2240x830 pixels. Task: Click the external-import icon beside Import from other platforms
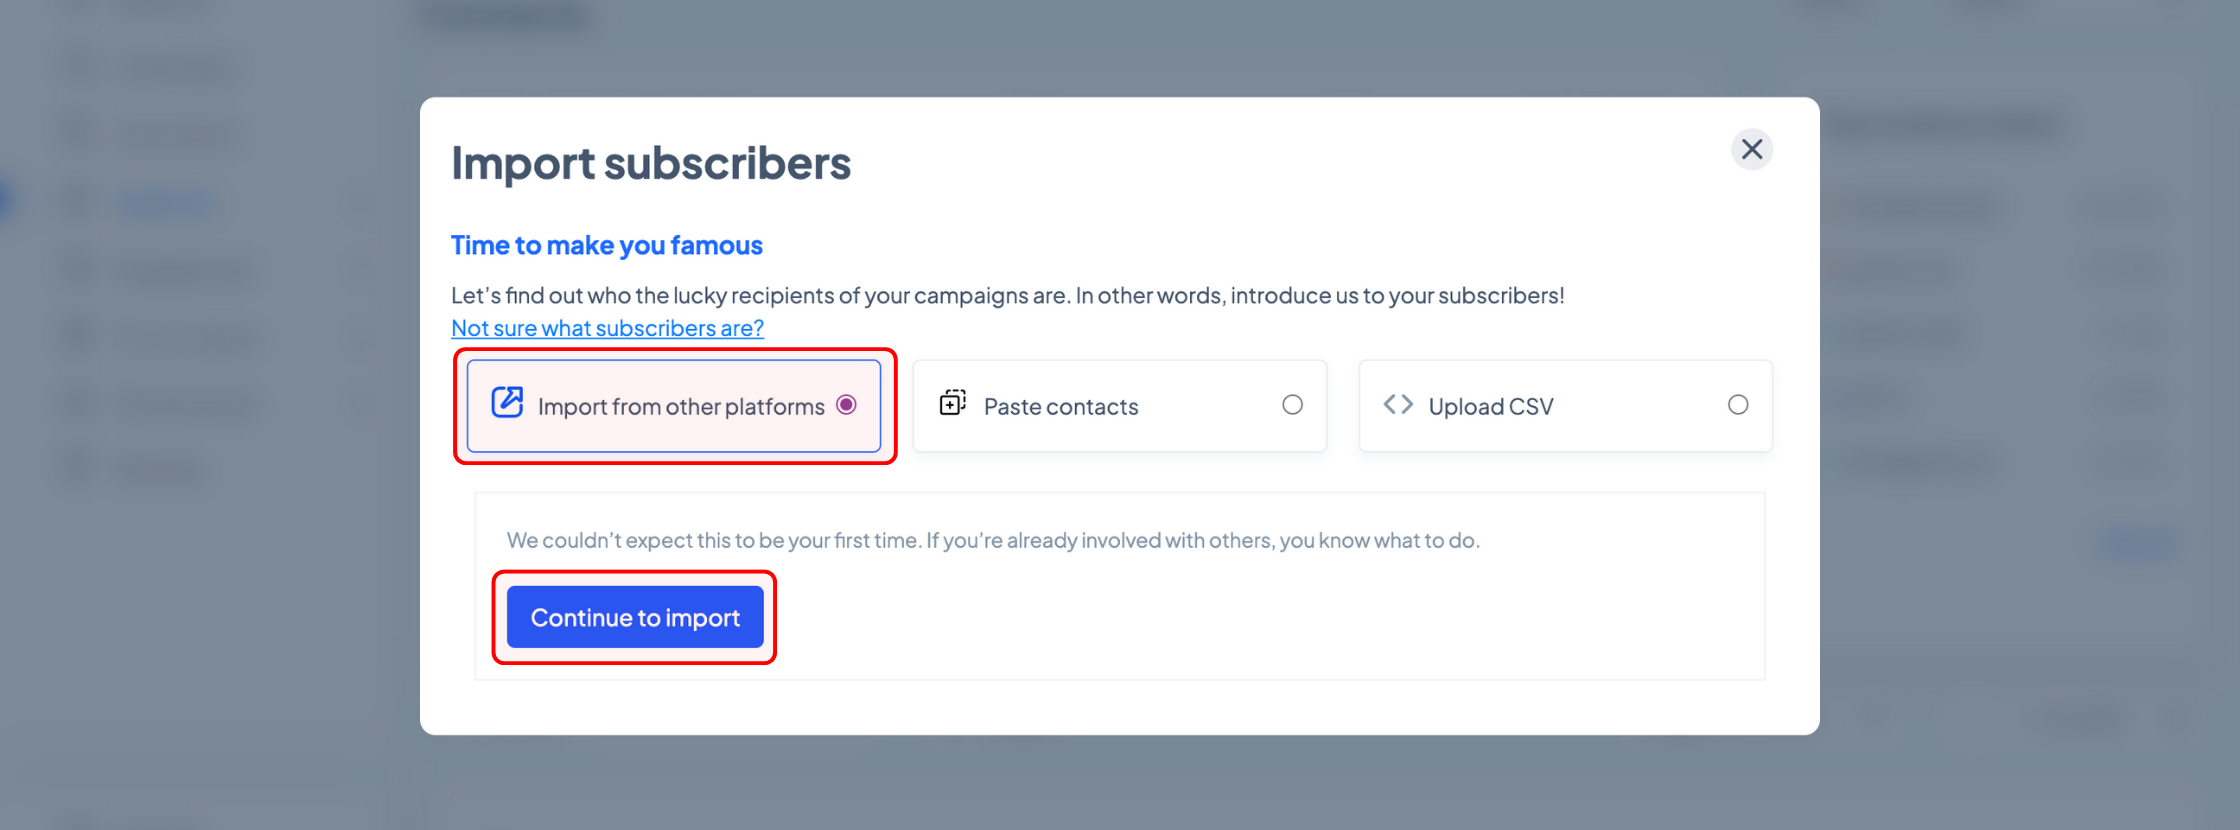click(507, 402)
